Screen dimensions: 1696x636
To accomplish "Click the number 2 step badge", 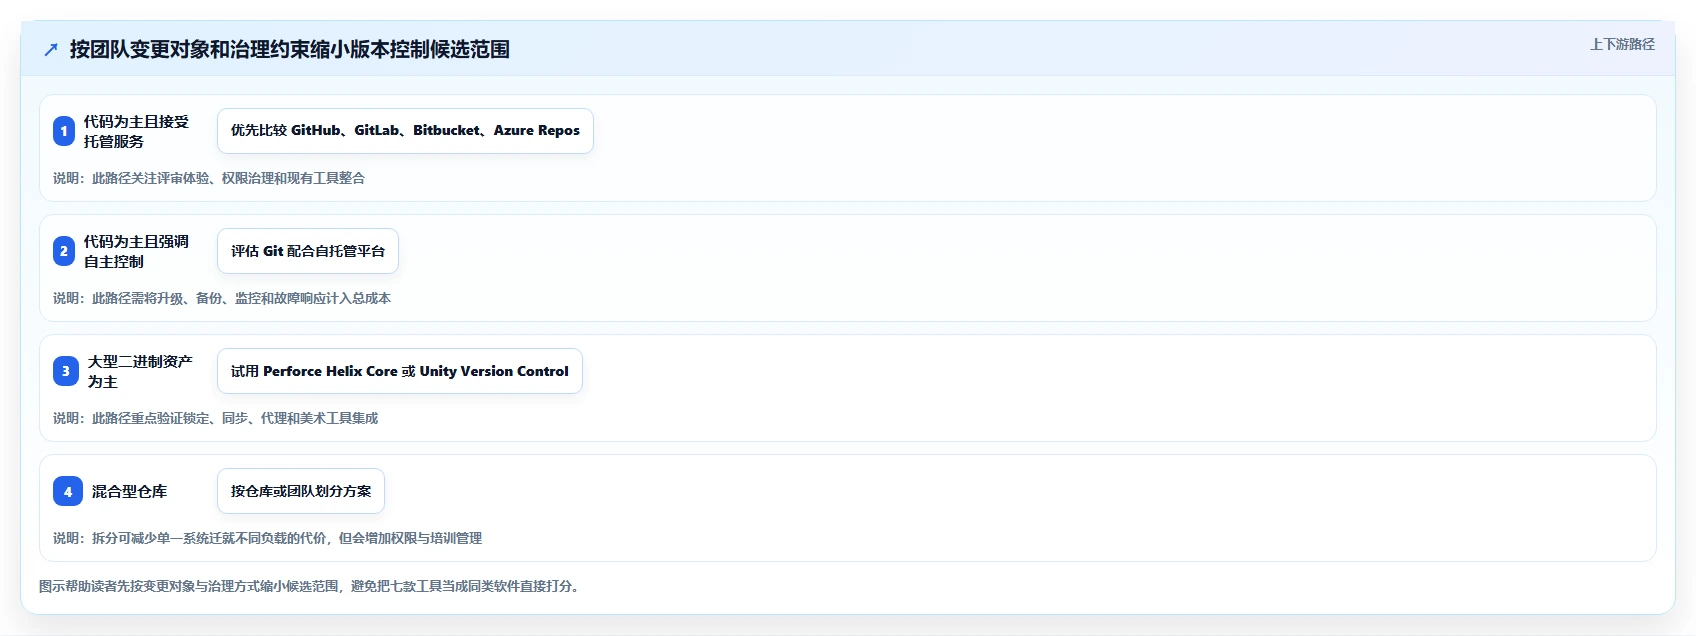I will [x=64, y=251].
